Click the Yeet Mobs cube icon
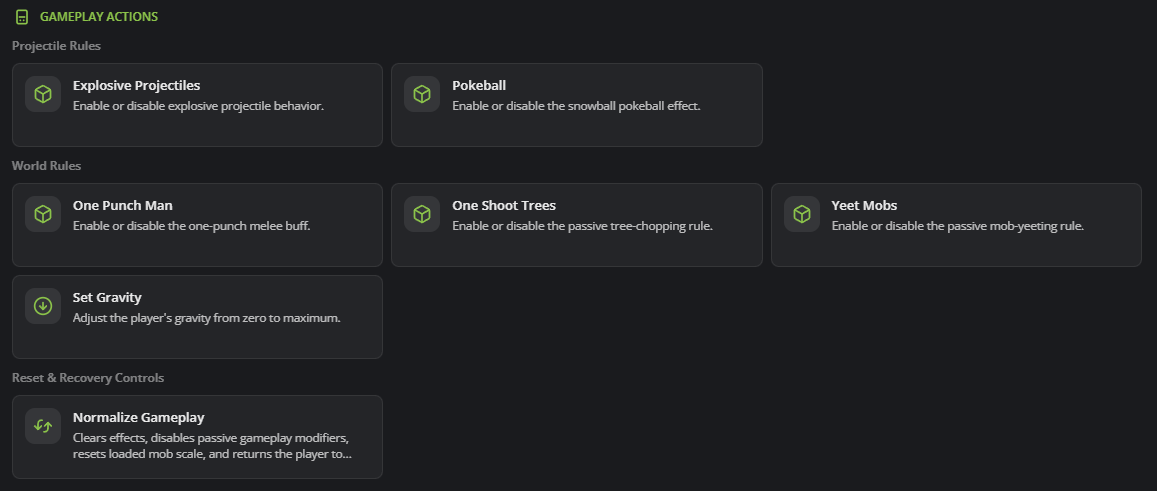 (x=802, y=214)
